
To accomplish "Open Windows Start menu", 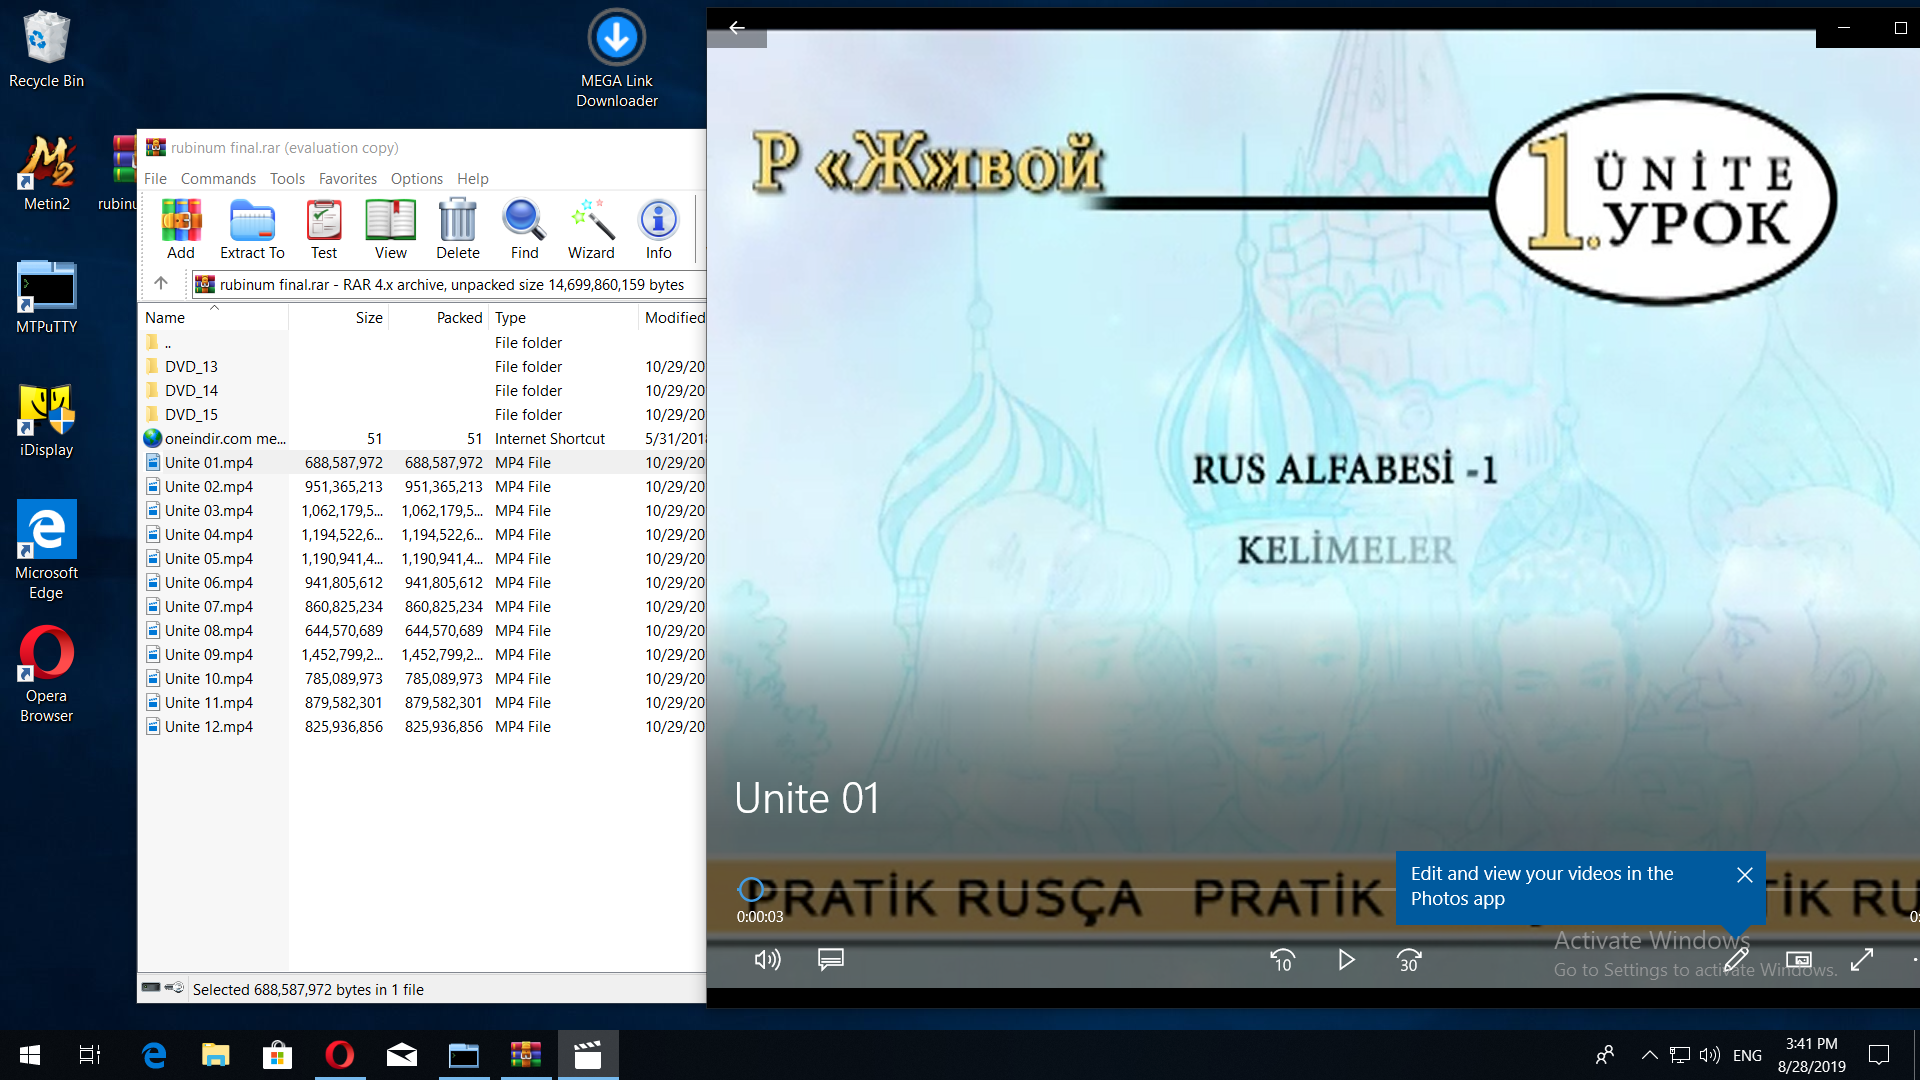I will [x=30, y=1055].
